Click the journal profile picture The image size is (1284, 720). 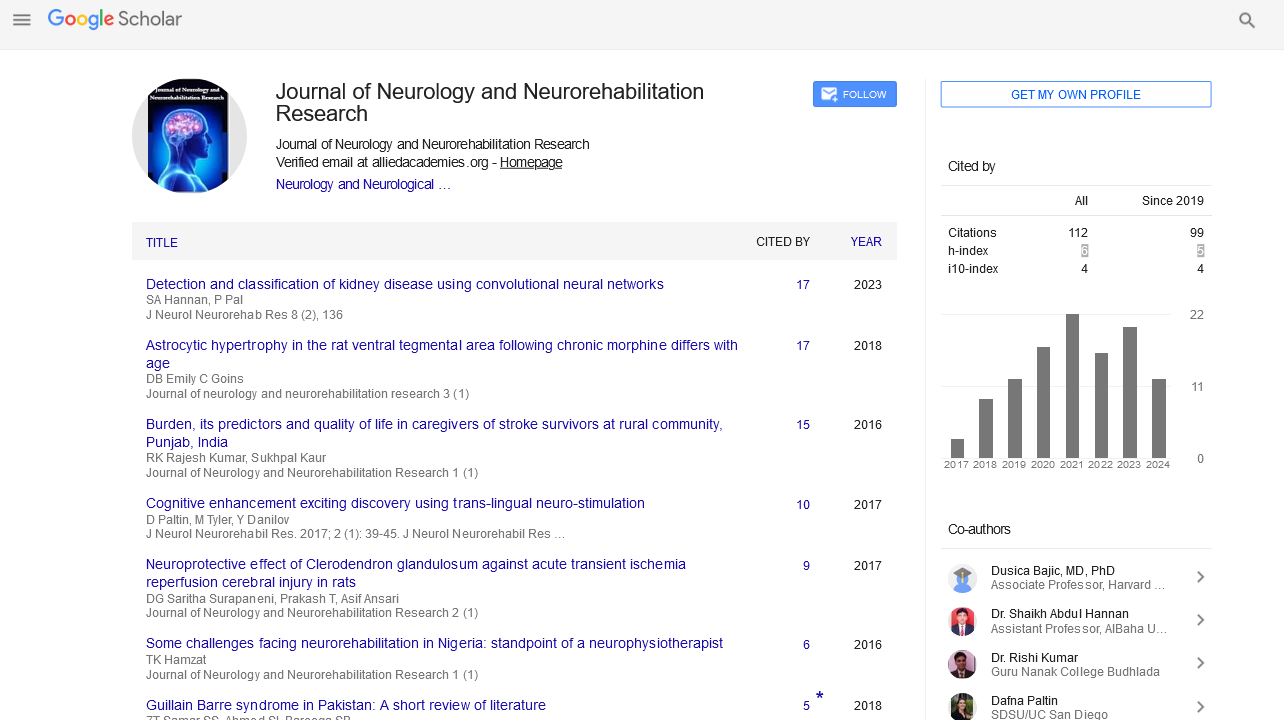click(x=189, y=136)
